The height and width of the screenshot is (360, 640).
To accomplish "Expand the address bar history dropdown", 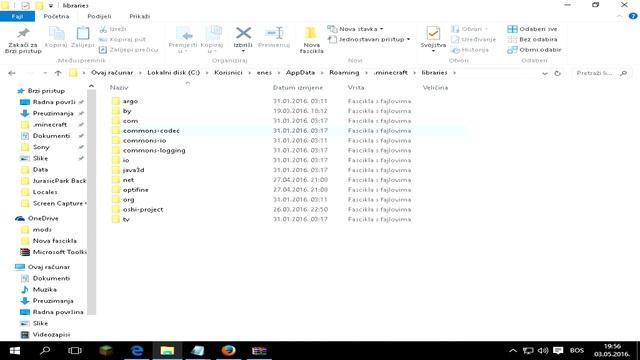I will click(545, 73).
